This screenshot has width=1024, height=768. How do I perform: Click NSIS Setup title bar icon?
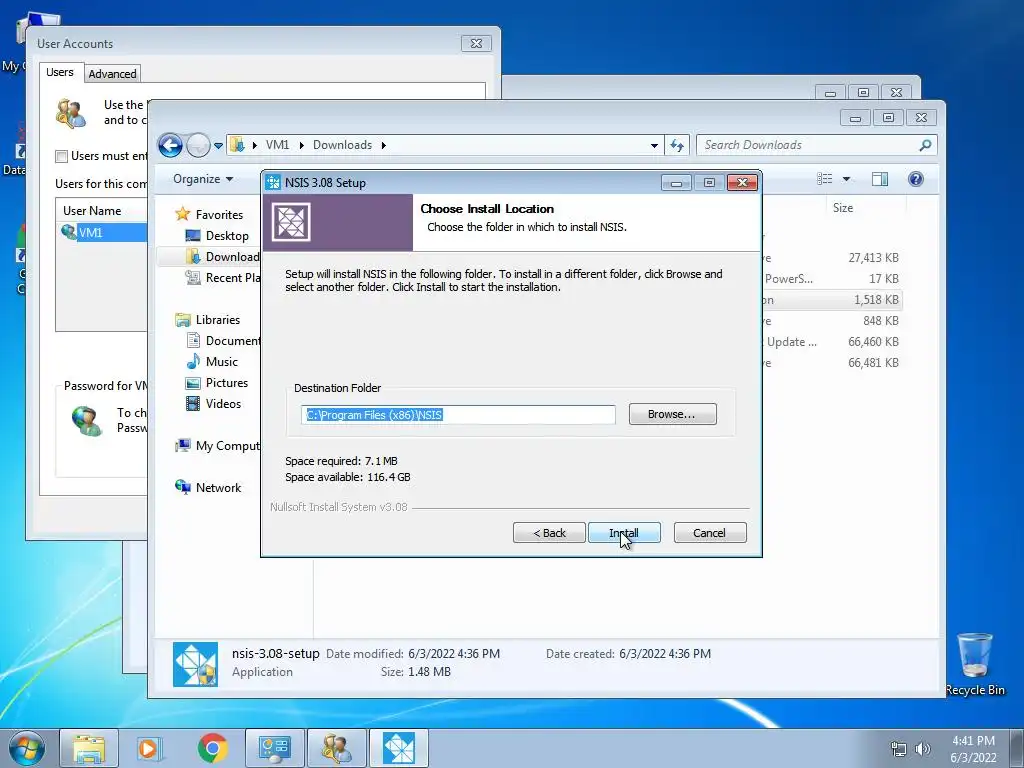273,183
